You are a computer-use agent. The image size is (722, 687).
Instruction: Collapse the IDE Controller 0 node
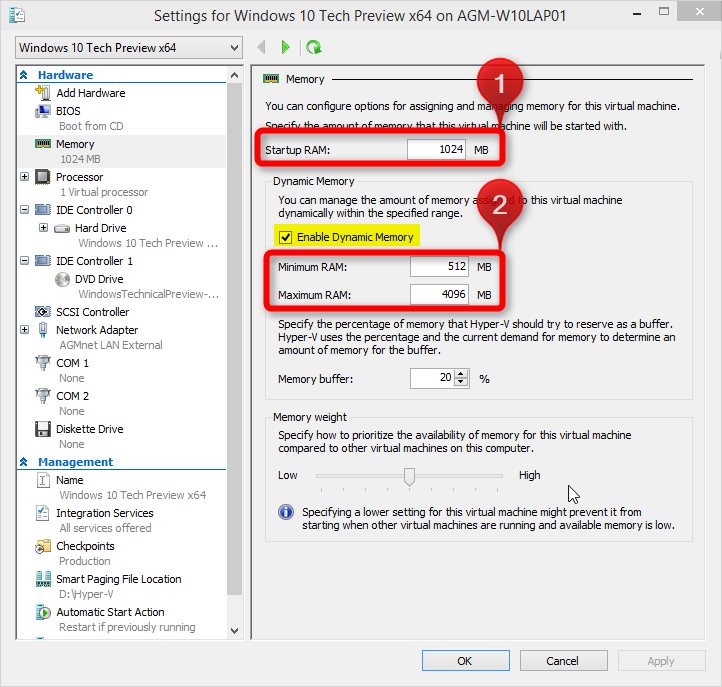click(25, 210)
